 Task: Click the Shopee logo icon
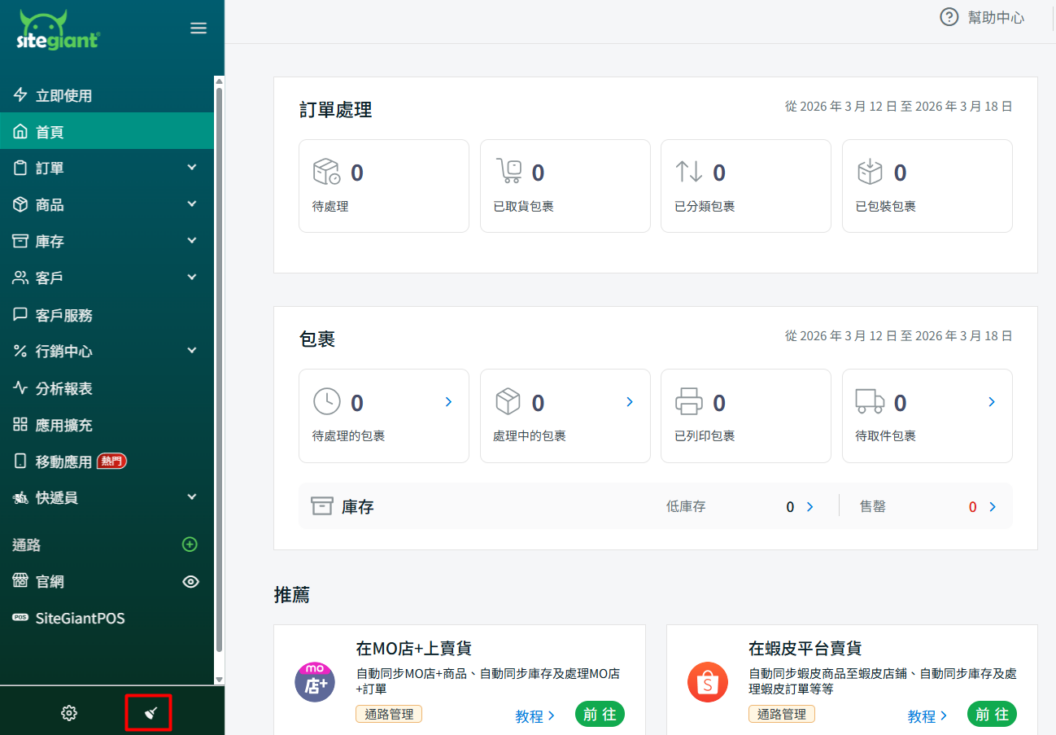(708, 682)
